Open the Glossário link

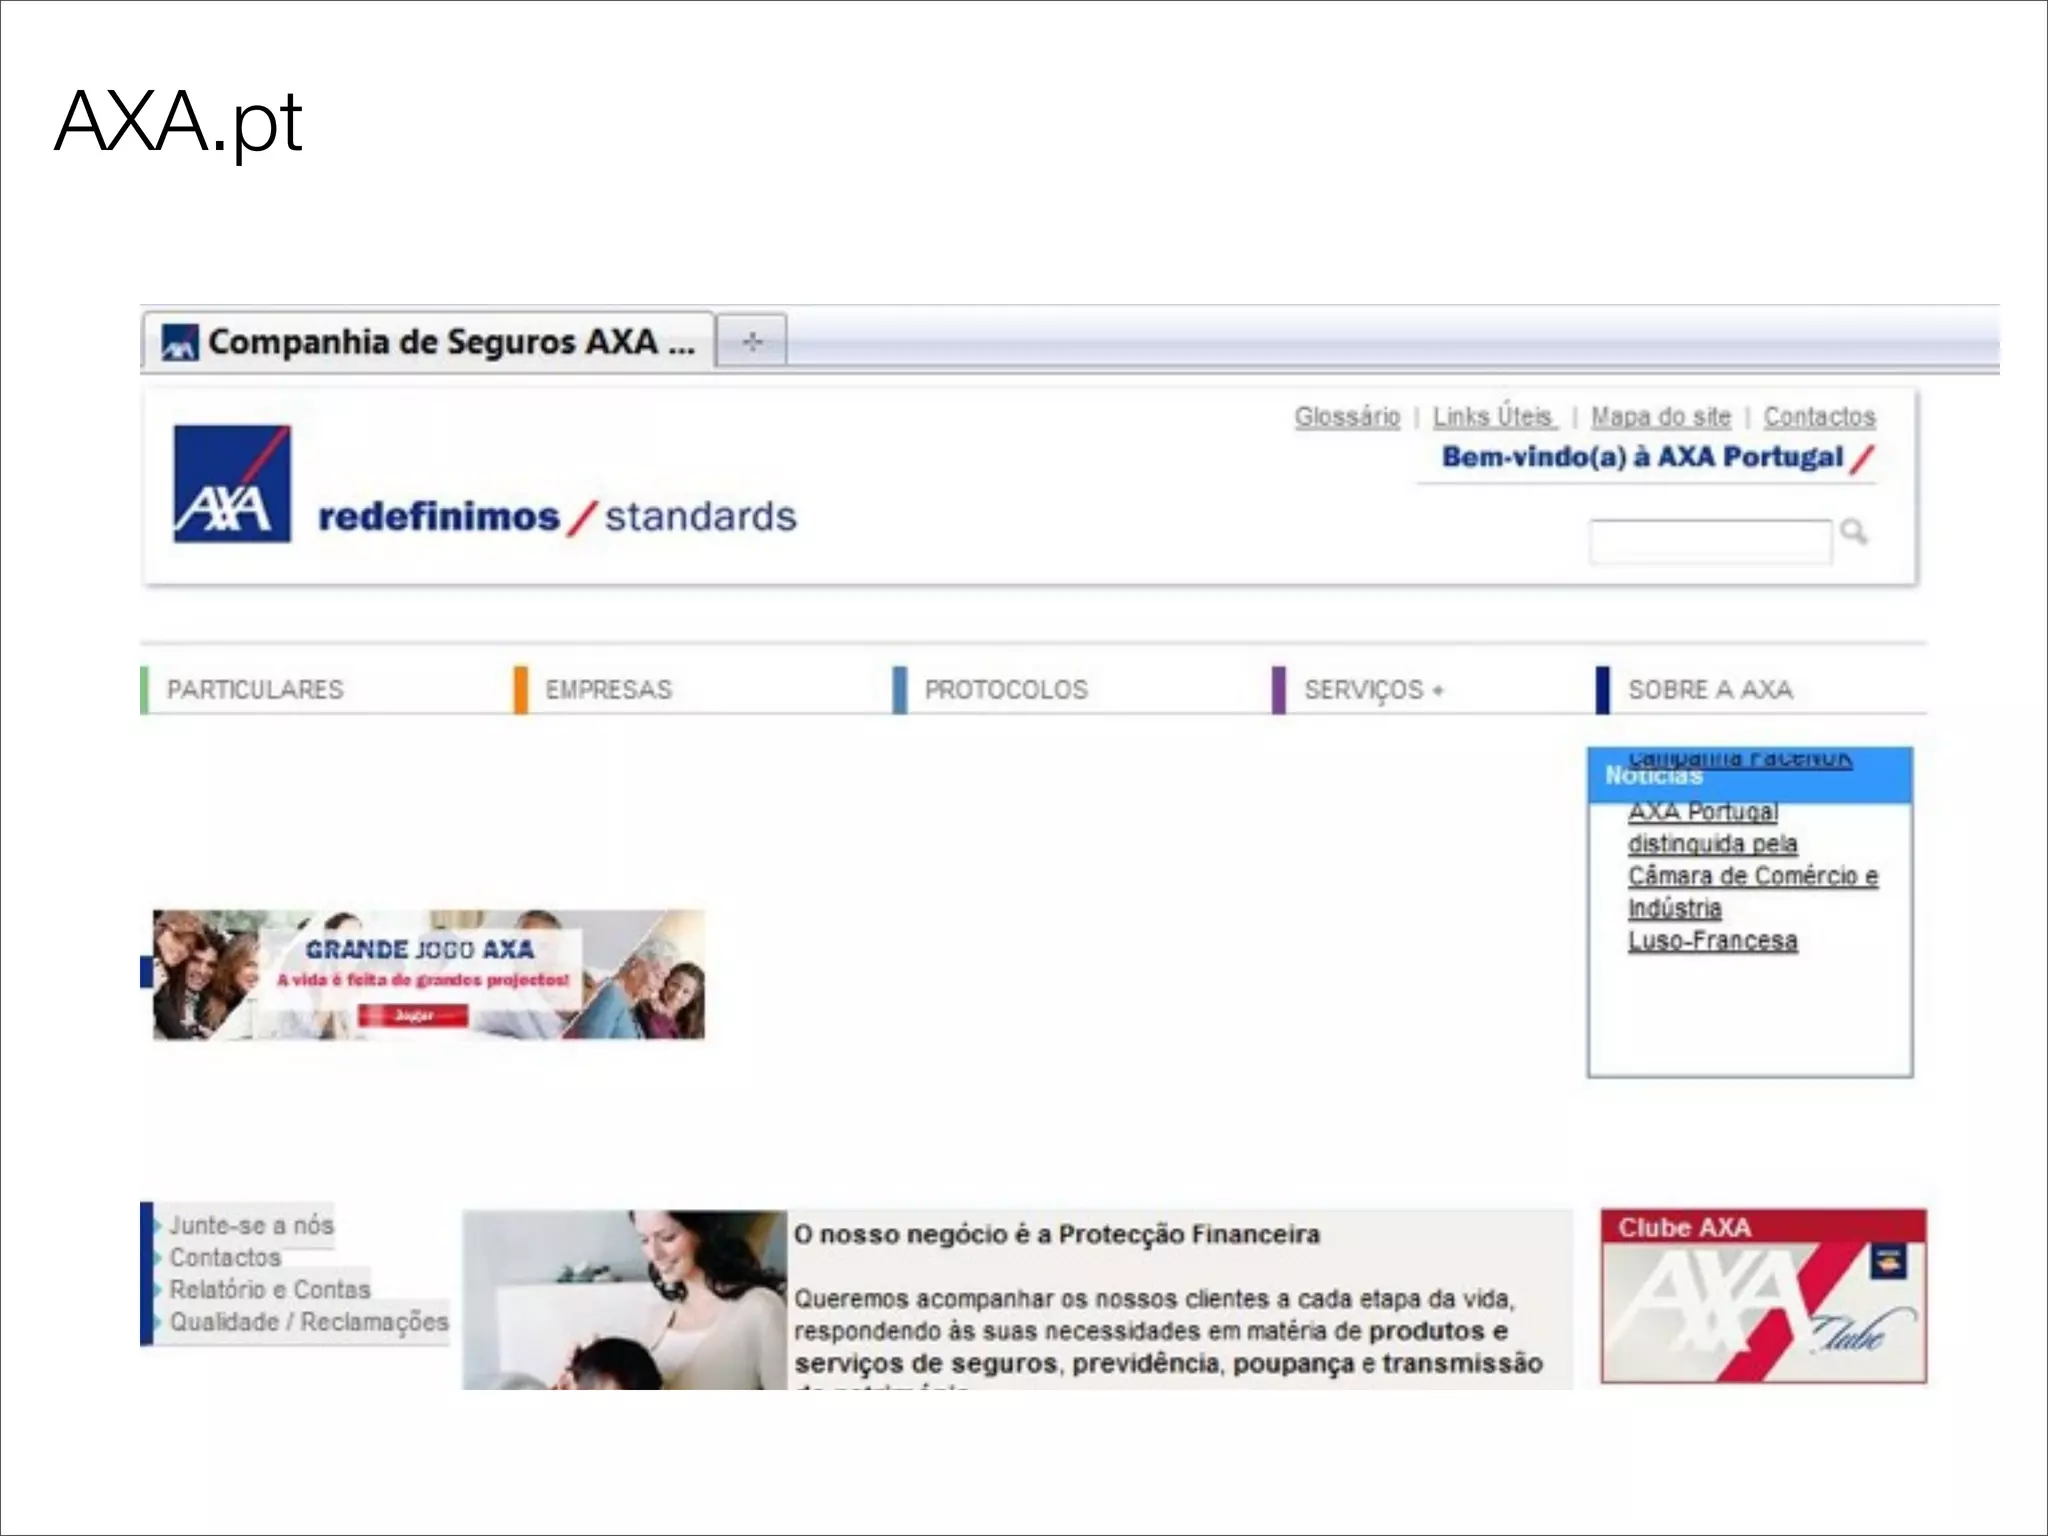[x=1347, y=416]
